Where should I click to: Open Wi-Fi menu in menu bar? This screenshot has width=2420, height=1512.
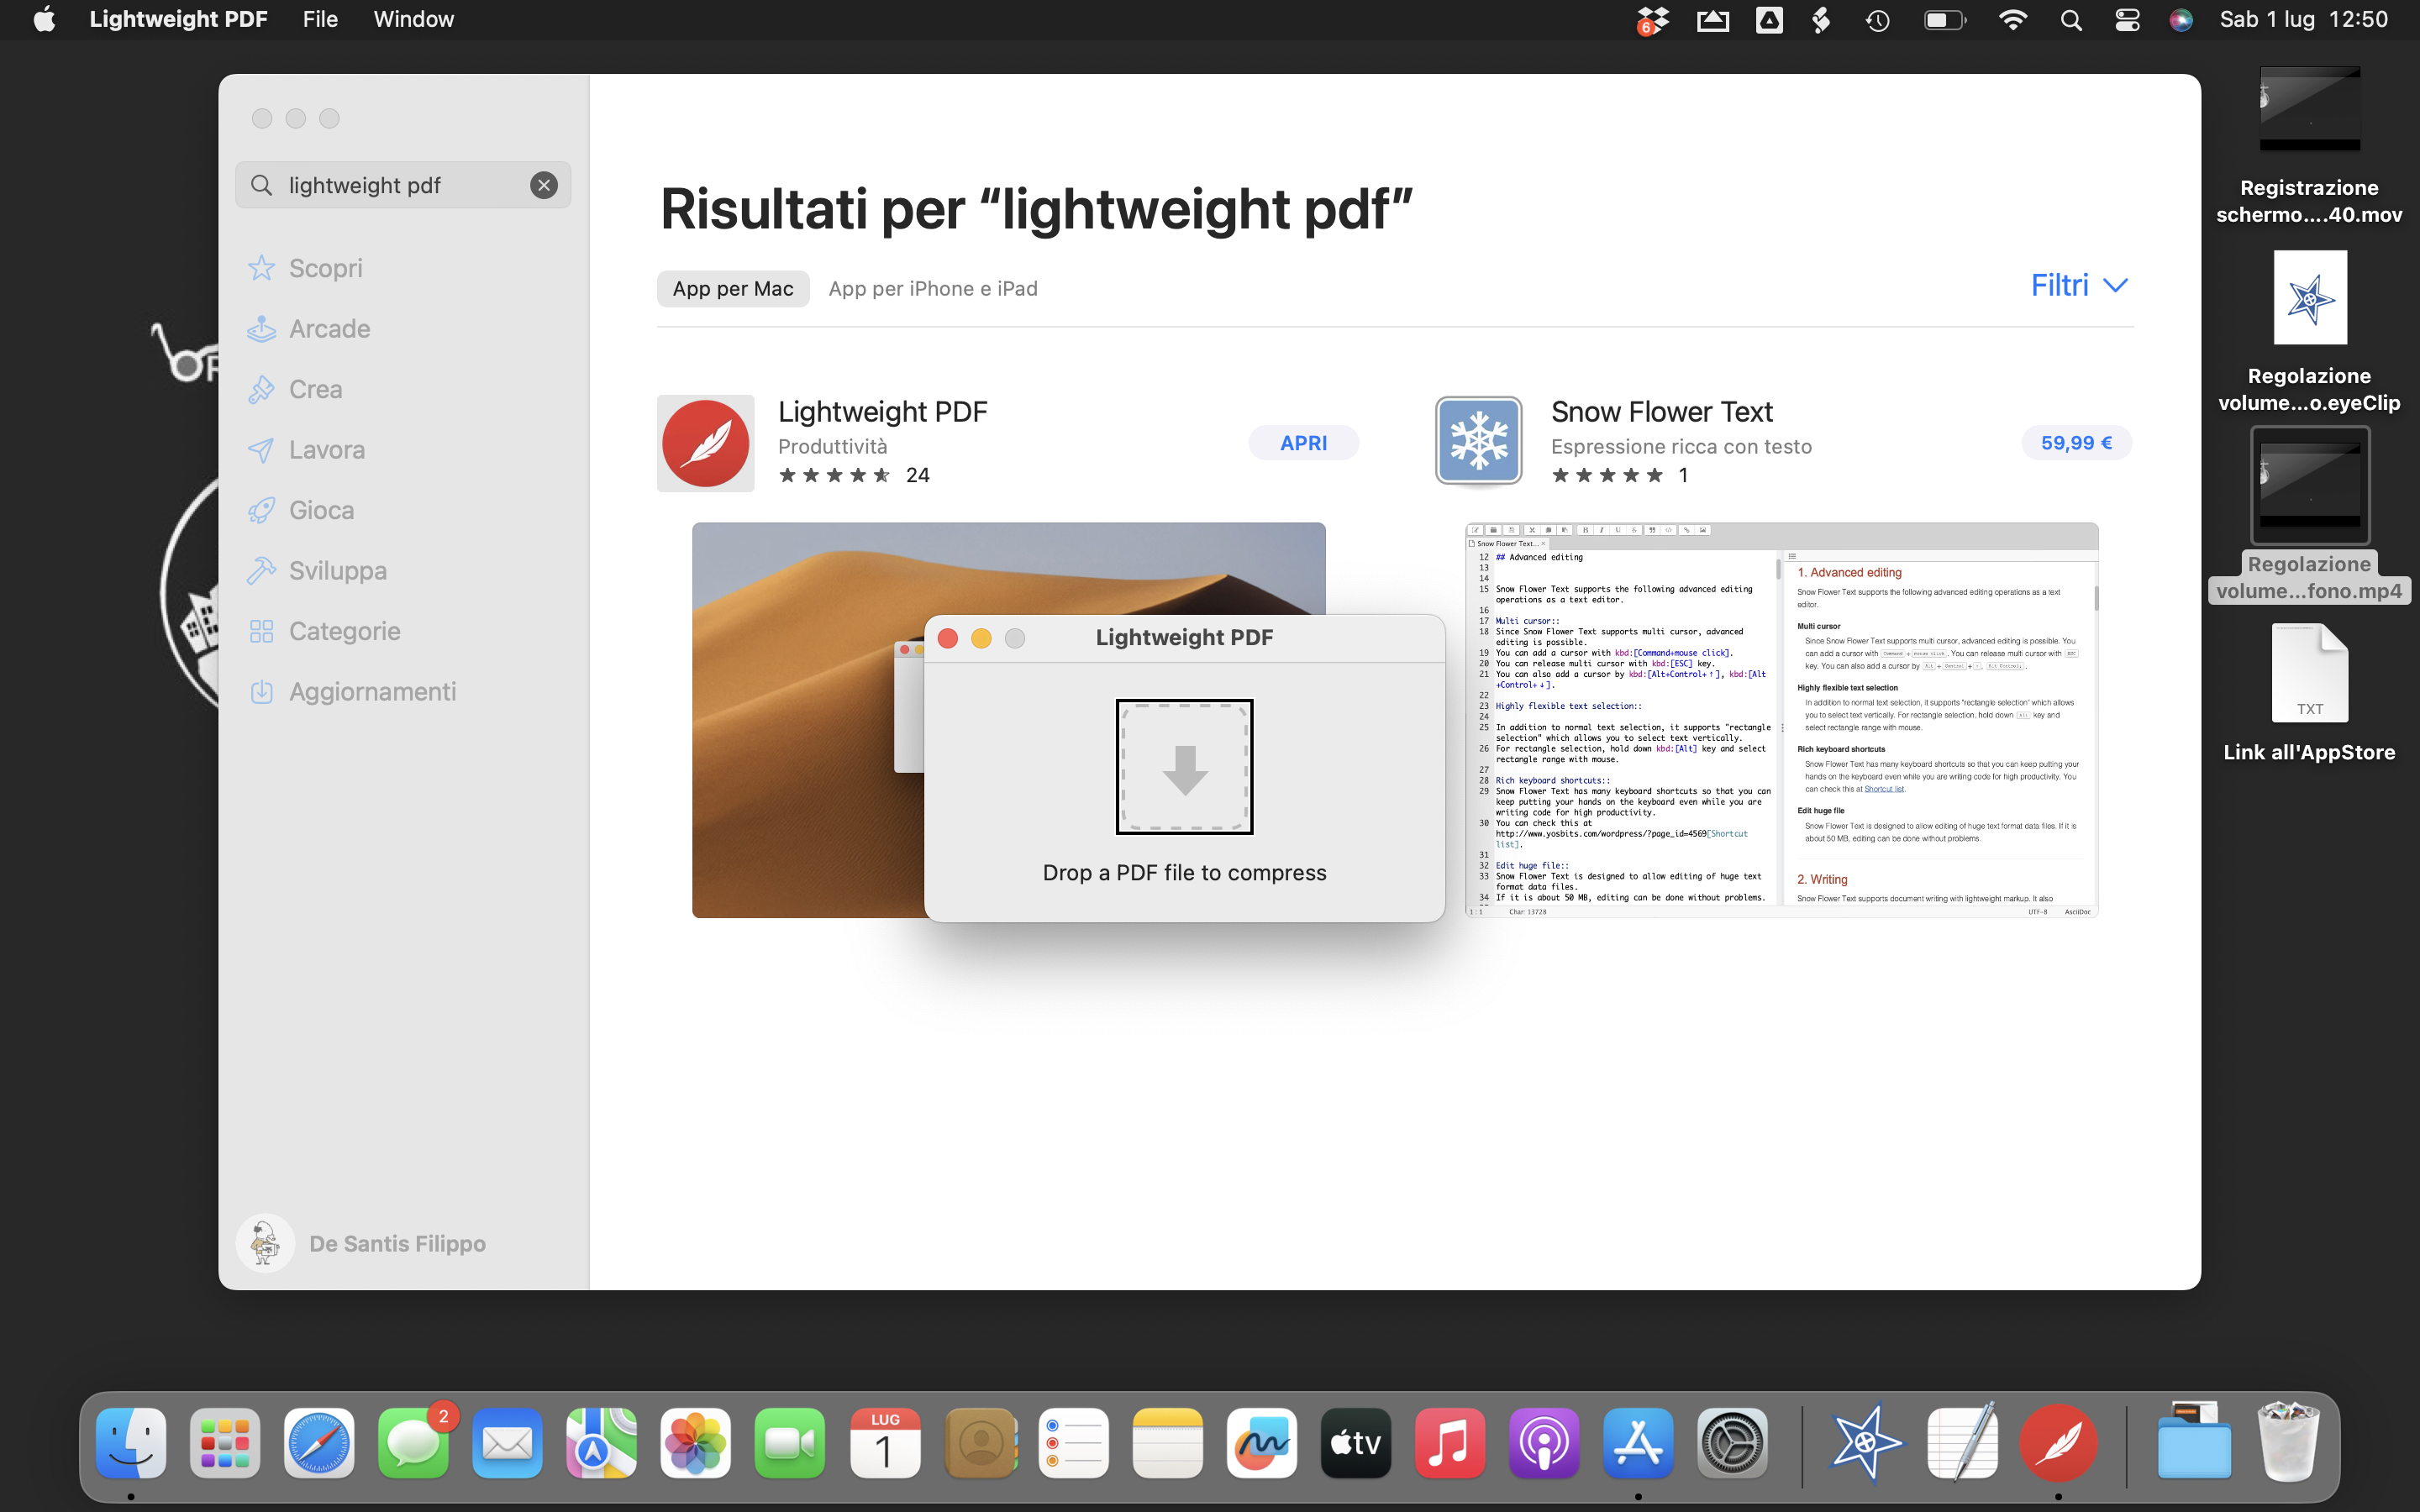point(2013,20)
